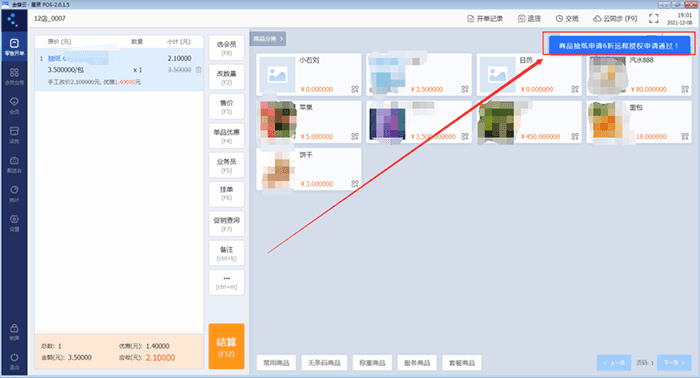Click the 应收 2.10000 amount at bottom

point(160,358)
